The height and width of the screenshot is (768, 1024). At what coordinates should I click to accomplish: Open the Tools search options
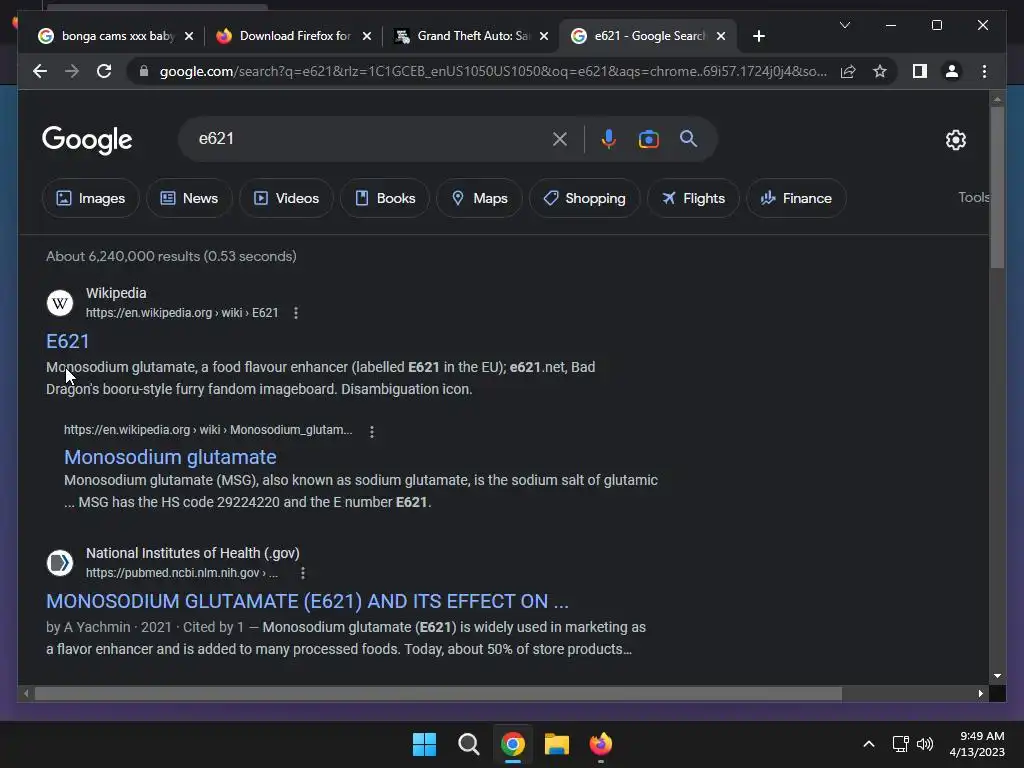(x=973, y=197)
